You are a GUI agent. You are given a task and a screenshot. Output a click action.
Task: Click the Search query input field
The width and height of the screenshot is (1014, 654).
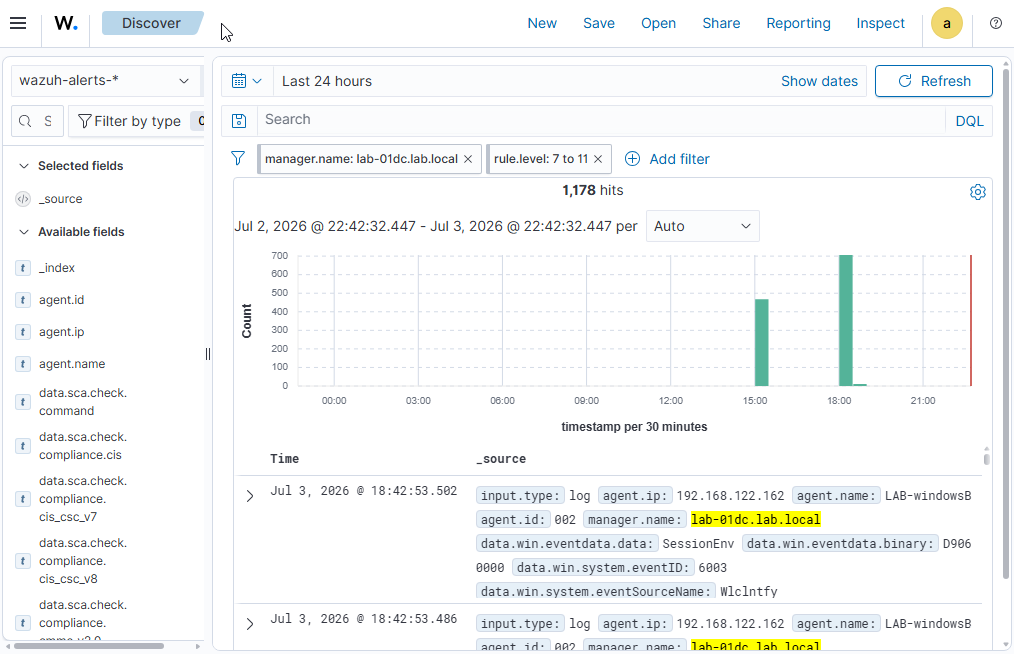pyautogui.click(x=601, y=120)
